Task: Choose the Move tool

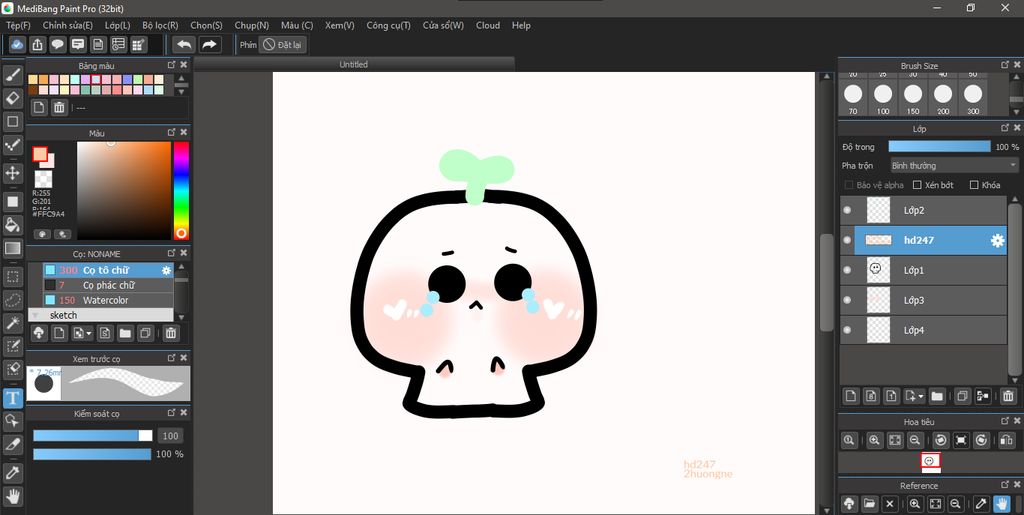Action: coord(12,172)
